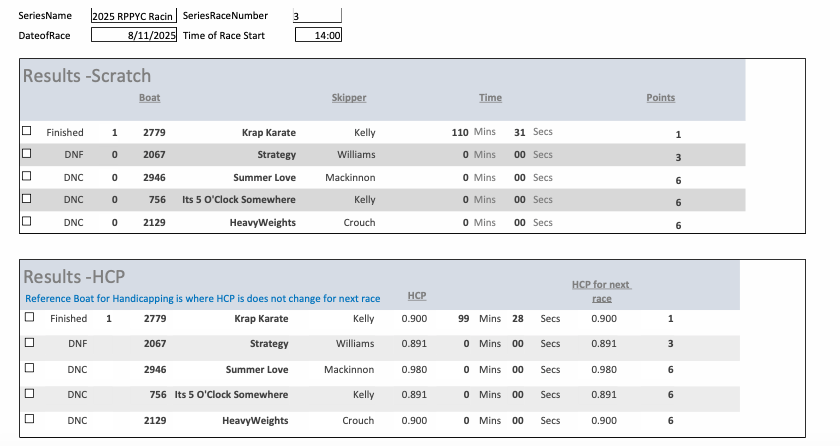This screenshot has width=840, height=446.
Task: Tick the DNF Strategy checkbox in Scratch results
Action: point(27,154)
